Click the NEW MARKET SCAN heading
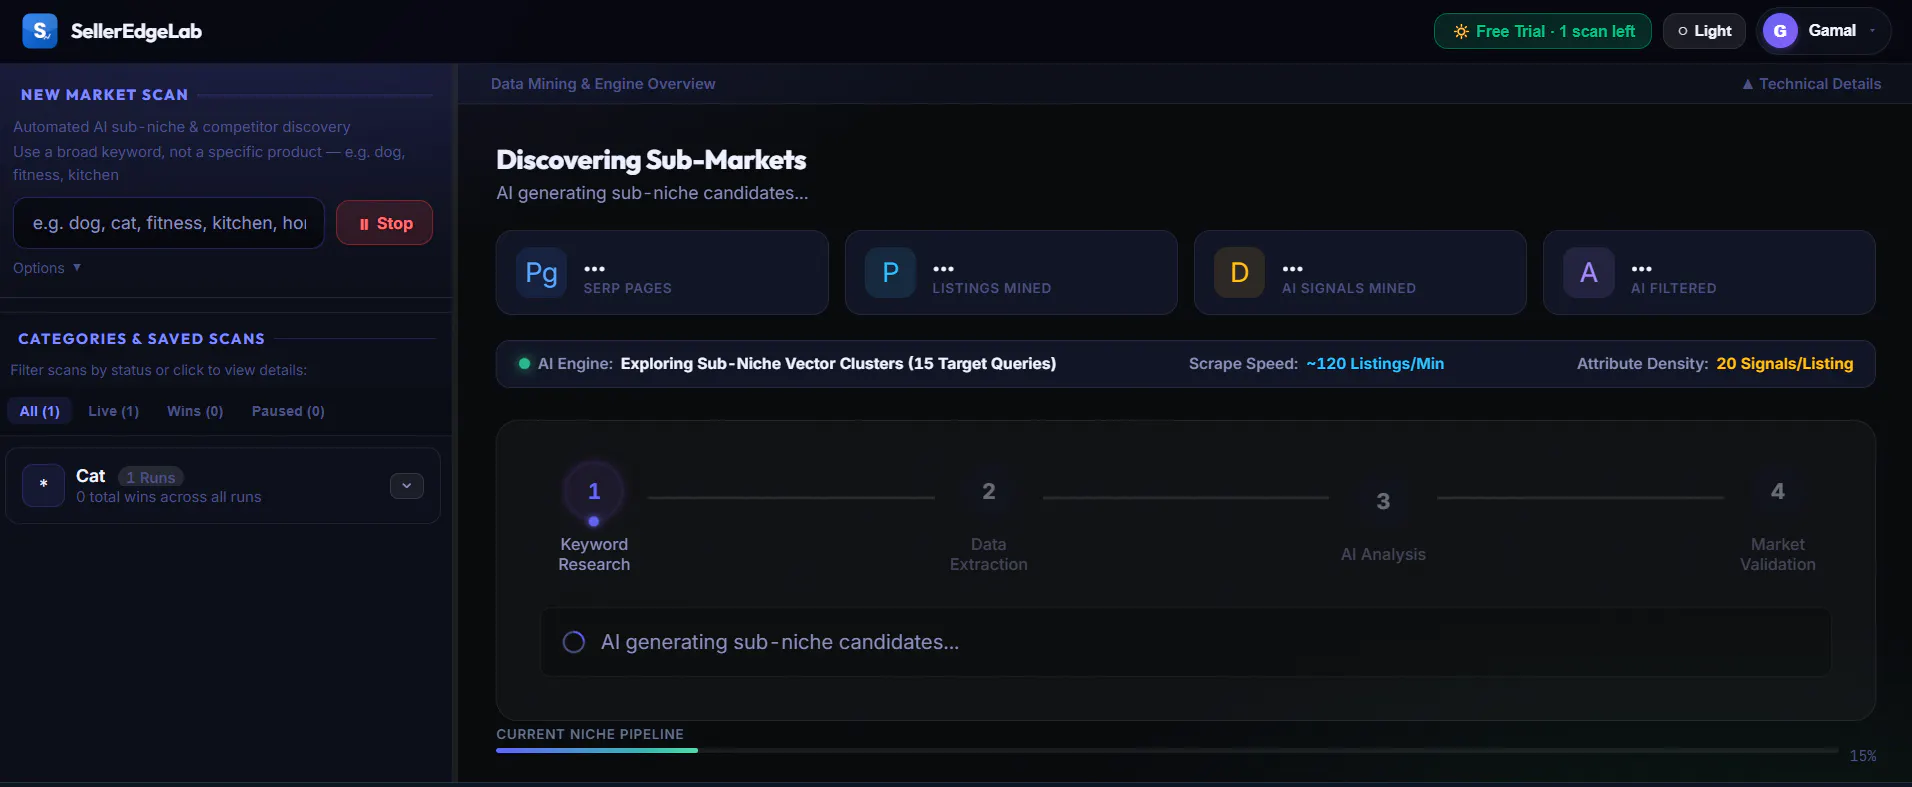 click(104, 95)
